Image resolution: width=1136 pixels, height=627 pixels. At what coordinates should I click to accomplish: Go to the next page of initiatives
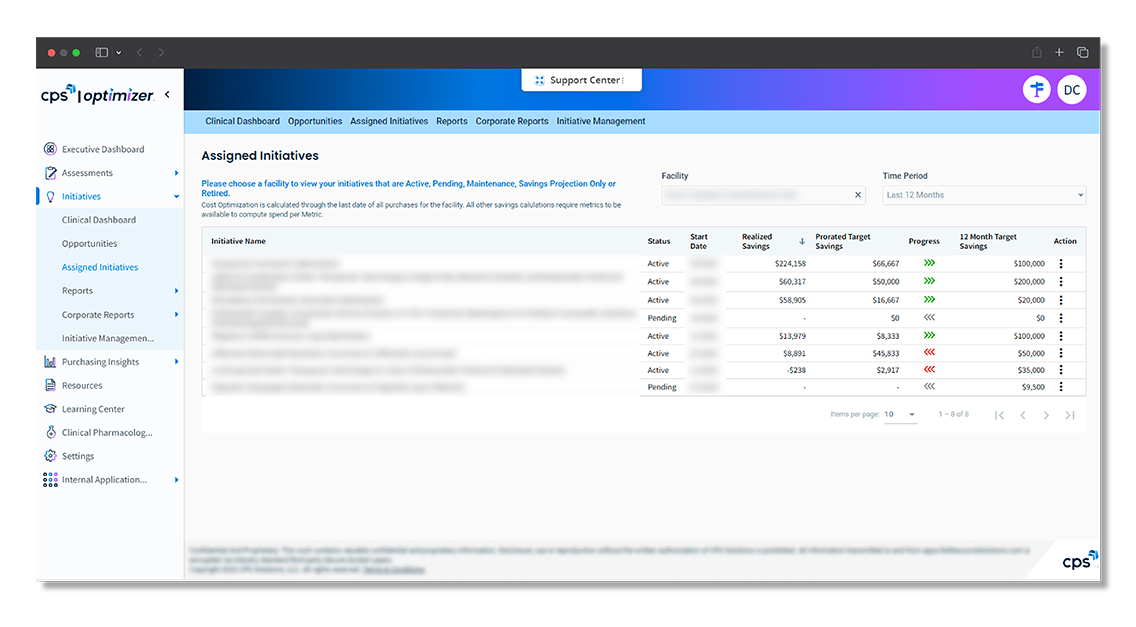(x=1046, y=414)
